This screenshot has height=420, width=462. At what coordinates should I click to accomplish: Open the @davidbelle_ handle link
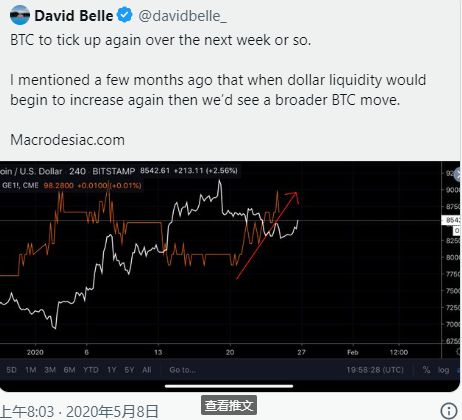point(182,16)
